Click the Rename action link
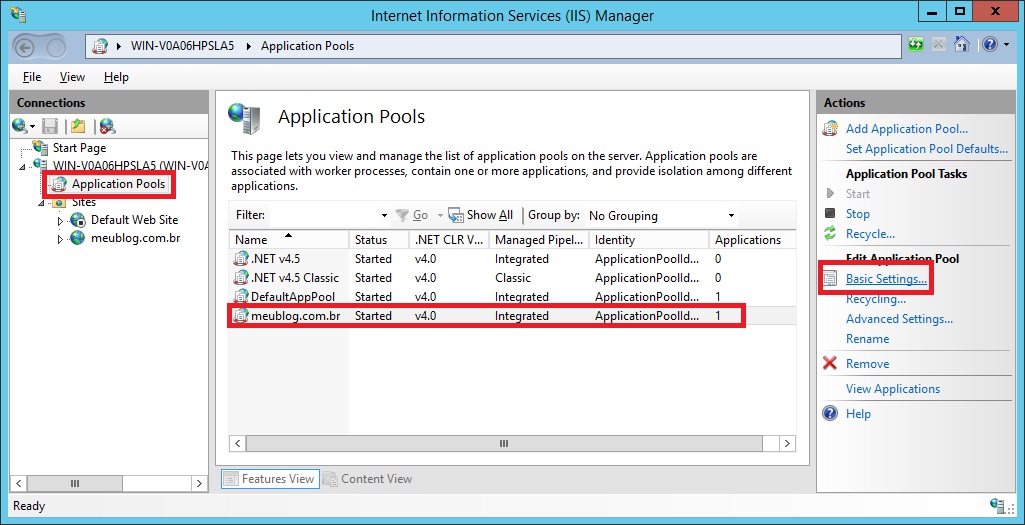 click(867, 339)
